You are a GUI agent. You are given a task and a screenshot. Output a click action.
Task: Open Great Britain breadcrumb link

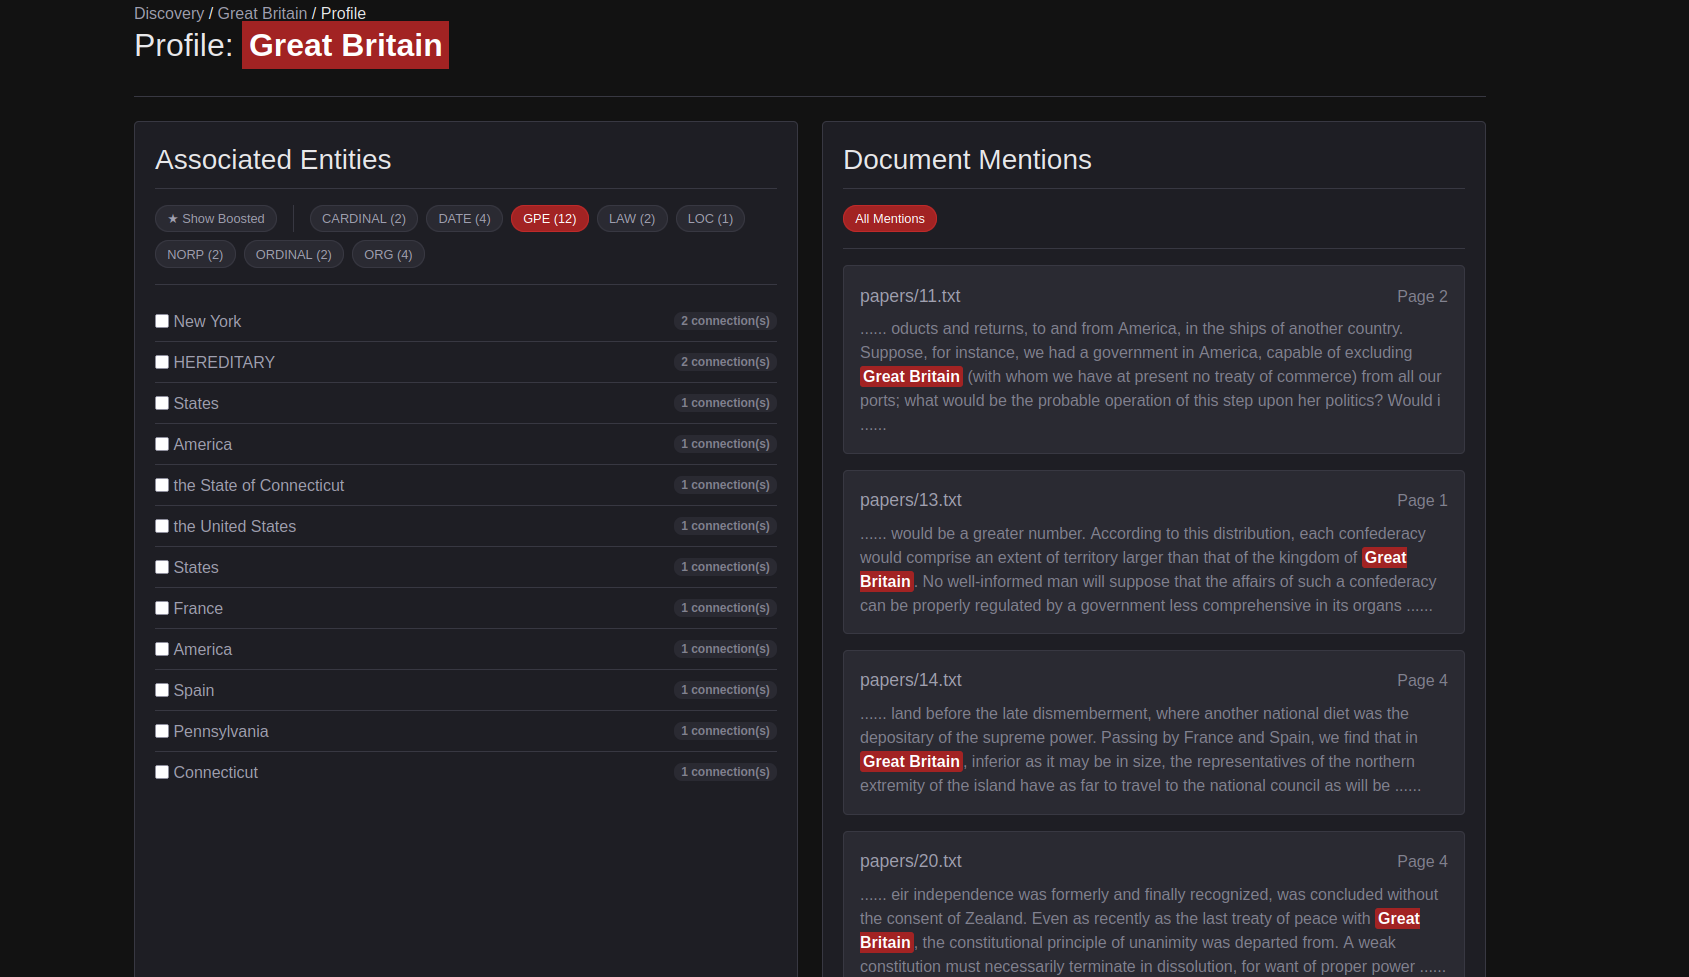(262, 13)
